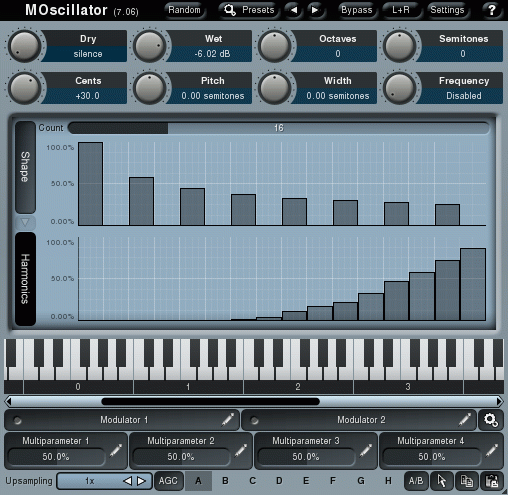Click the Dry knob
The width and height of the screenshot is (508, 495).
(24, 46)
